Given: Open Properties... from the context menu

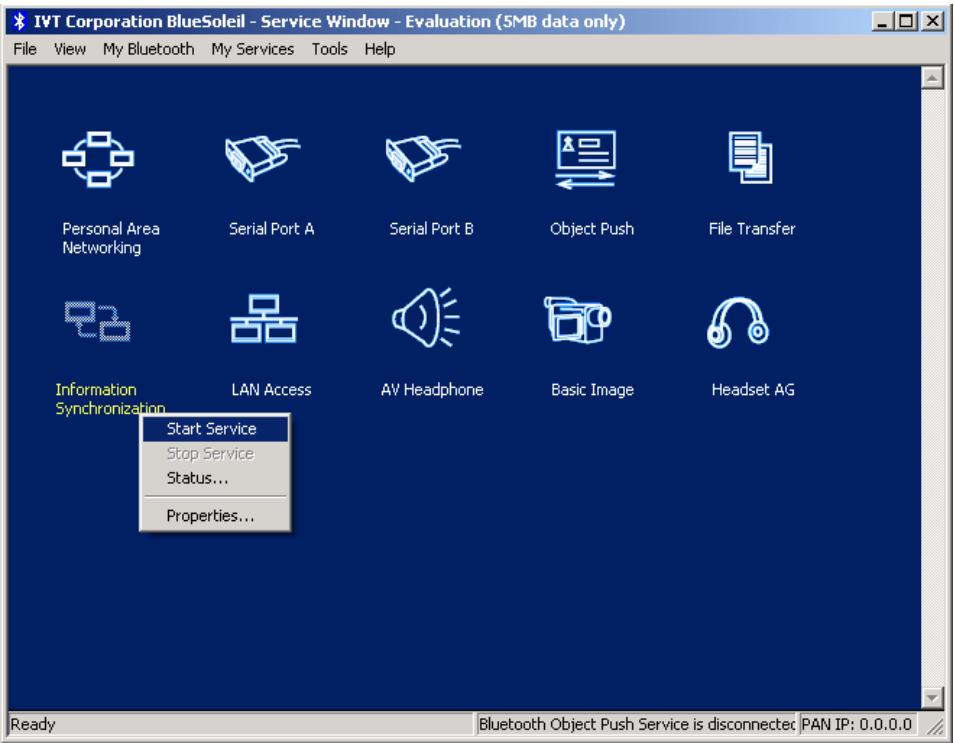Looking at the screenshot, I should click(x=215, y=516).
